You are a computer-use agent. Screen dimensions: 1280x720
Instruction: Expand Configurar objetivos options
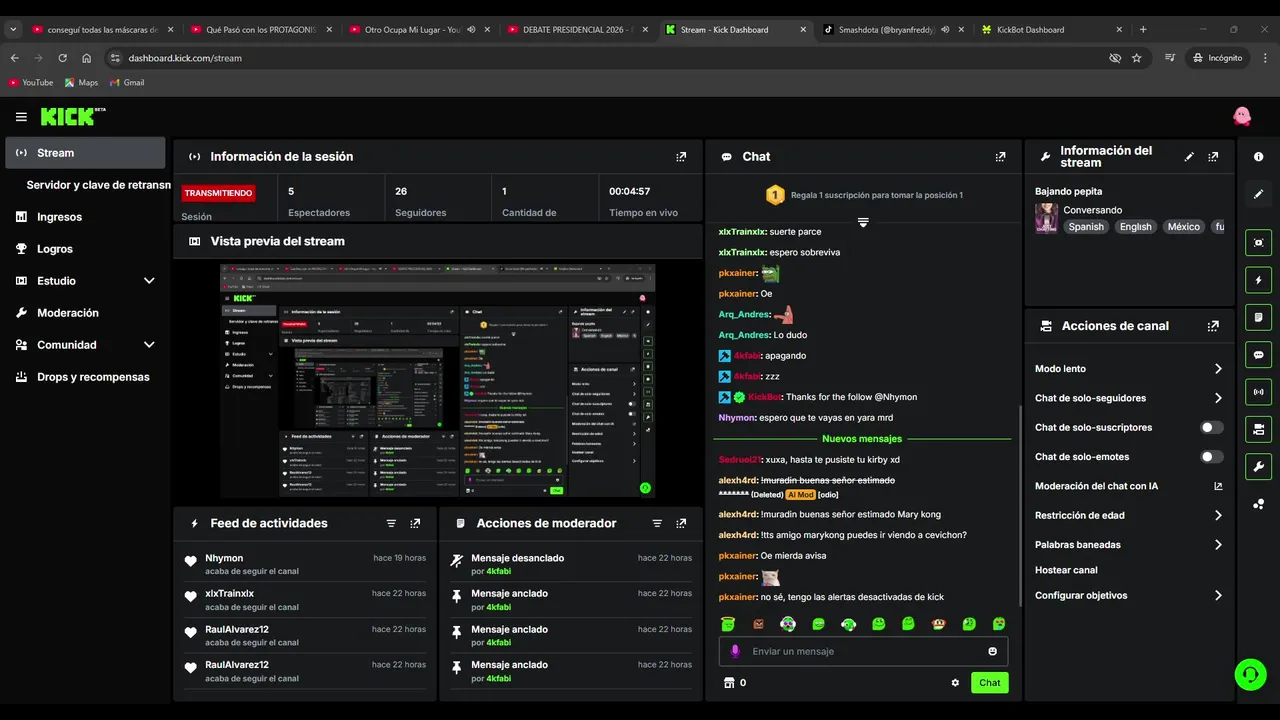point(1218,596)
